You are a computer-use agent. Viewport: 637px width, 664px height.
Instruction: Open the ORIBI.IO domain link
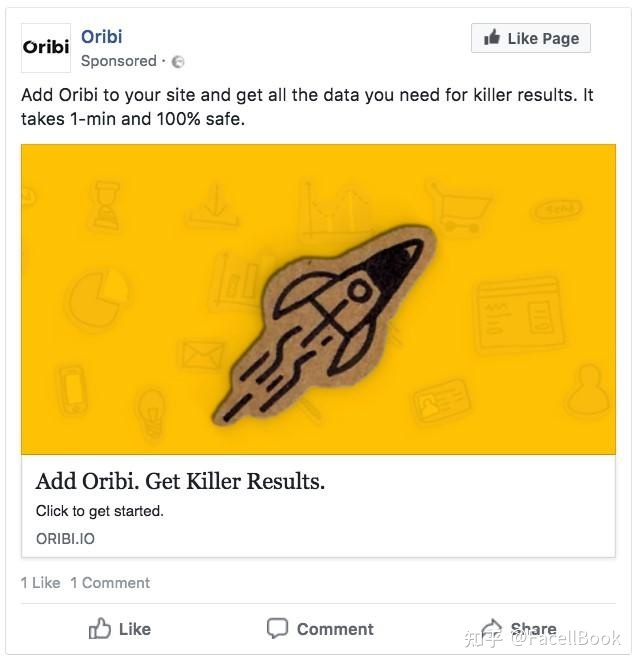[x=65, y=539]
